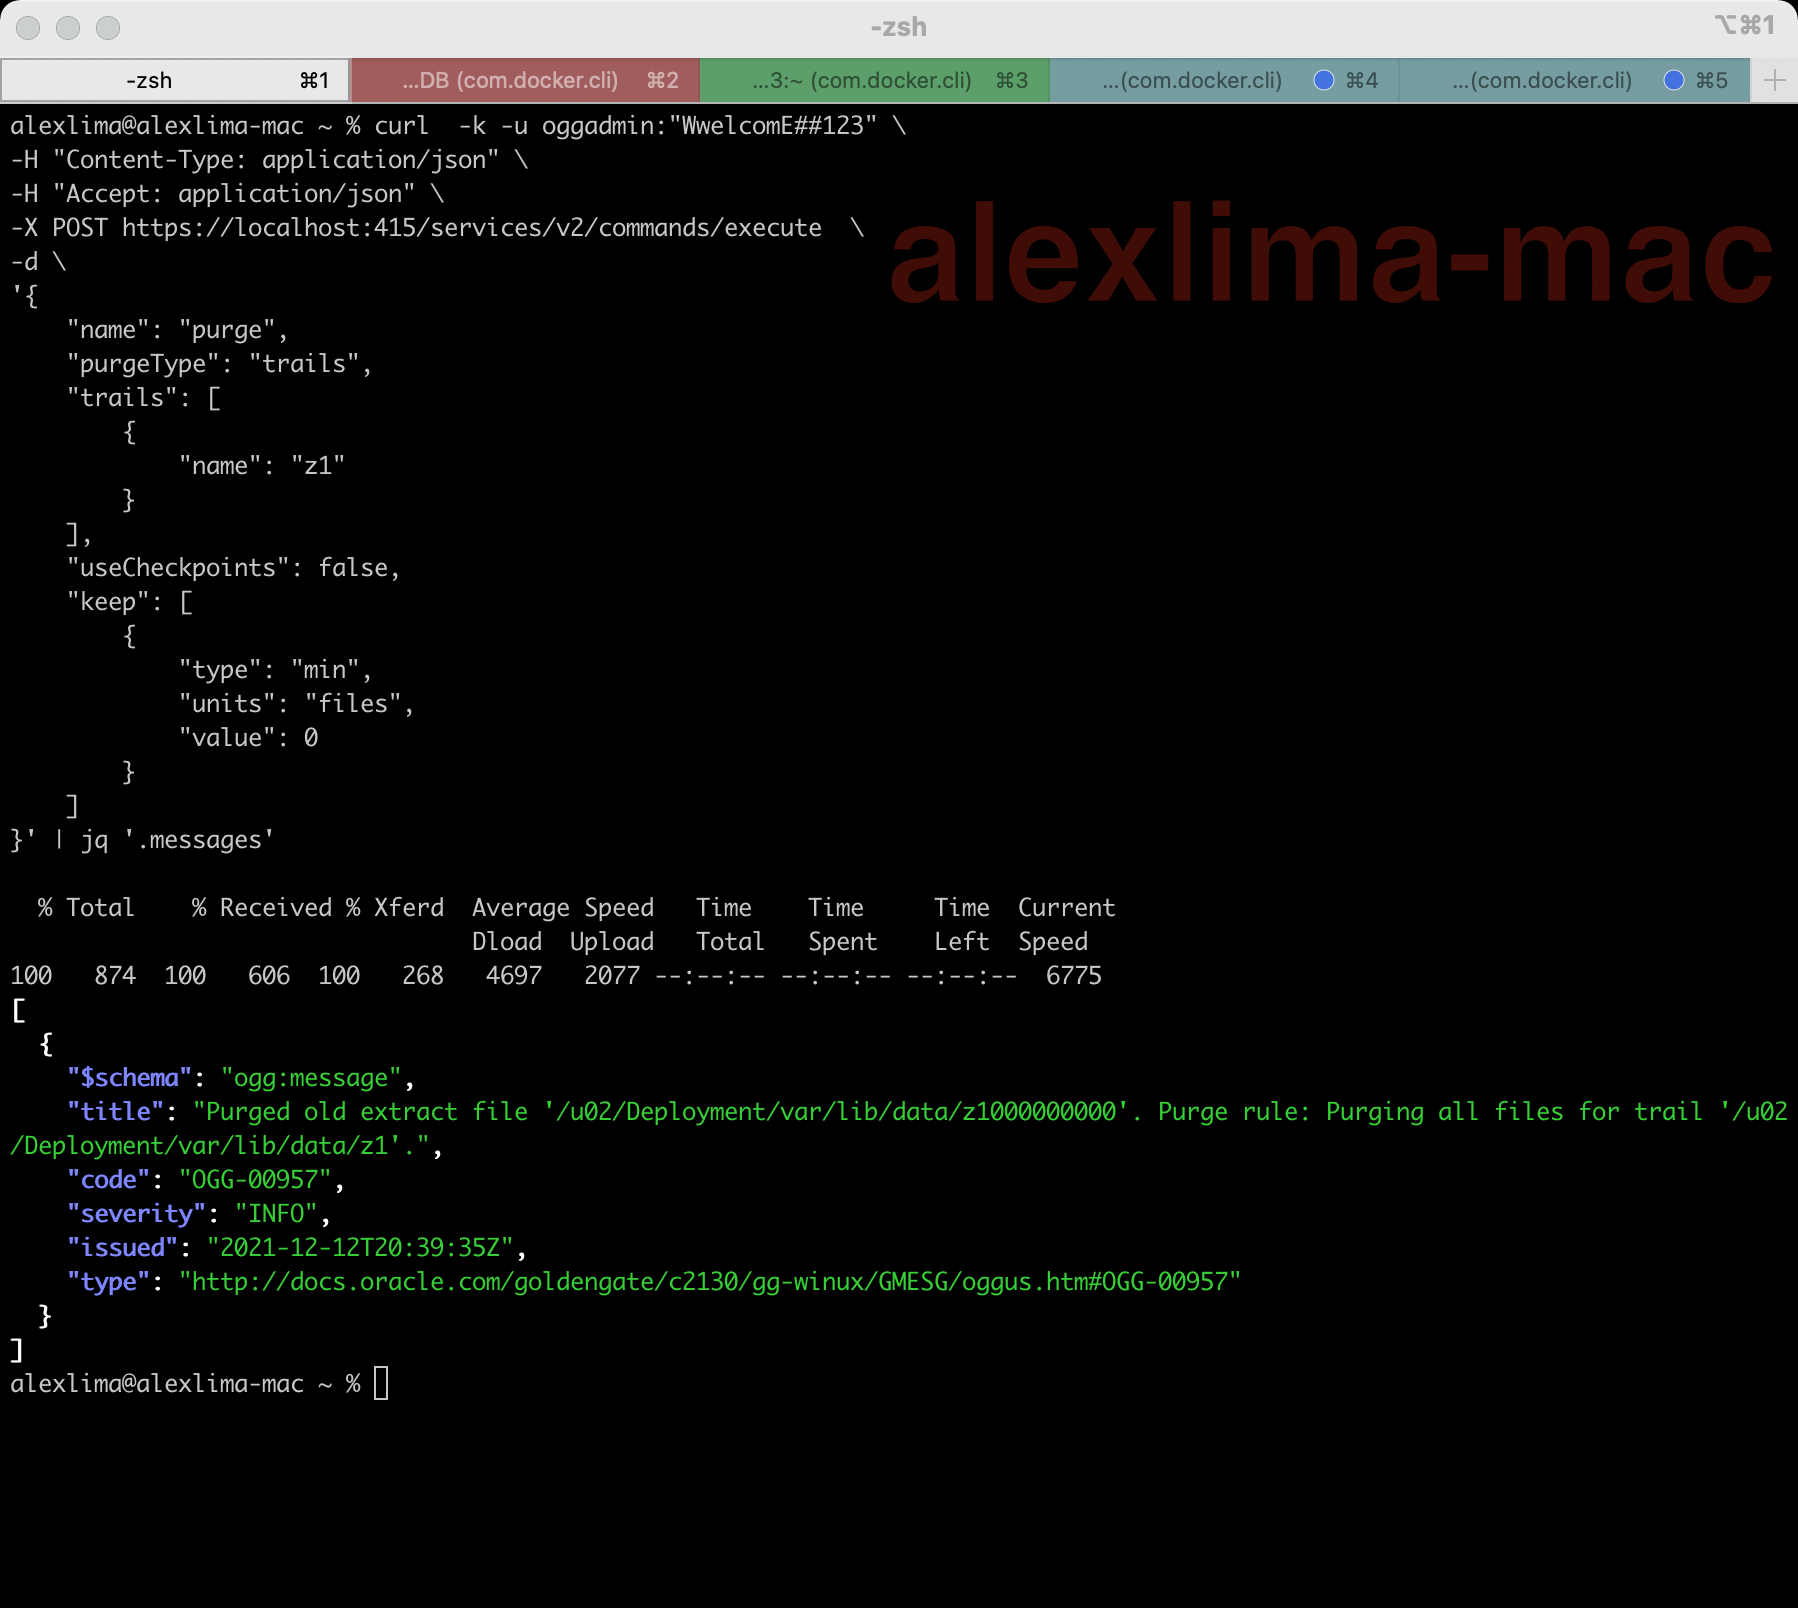Viewport: 1798px width, 1608px height.
Task: Open the docs.oracle.com GoldenGate URL
Action: tap(710, 1282)
